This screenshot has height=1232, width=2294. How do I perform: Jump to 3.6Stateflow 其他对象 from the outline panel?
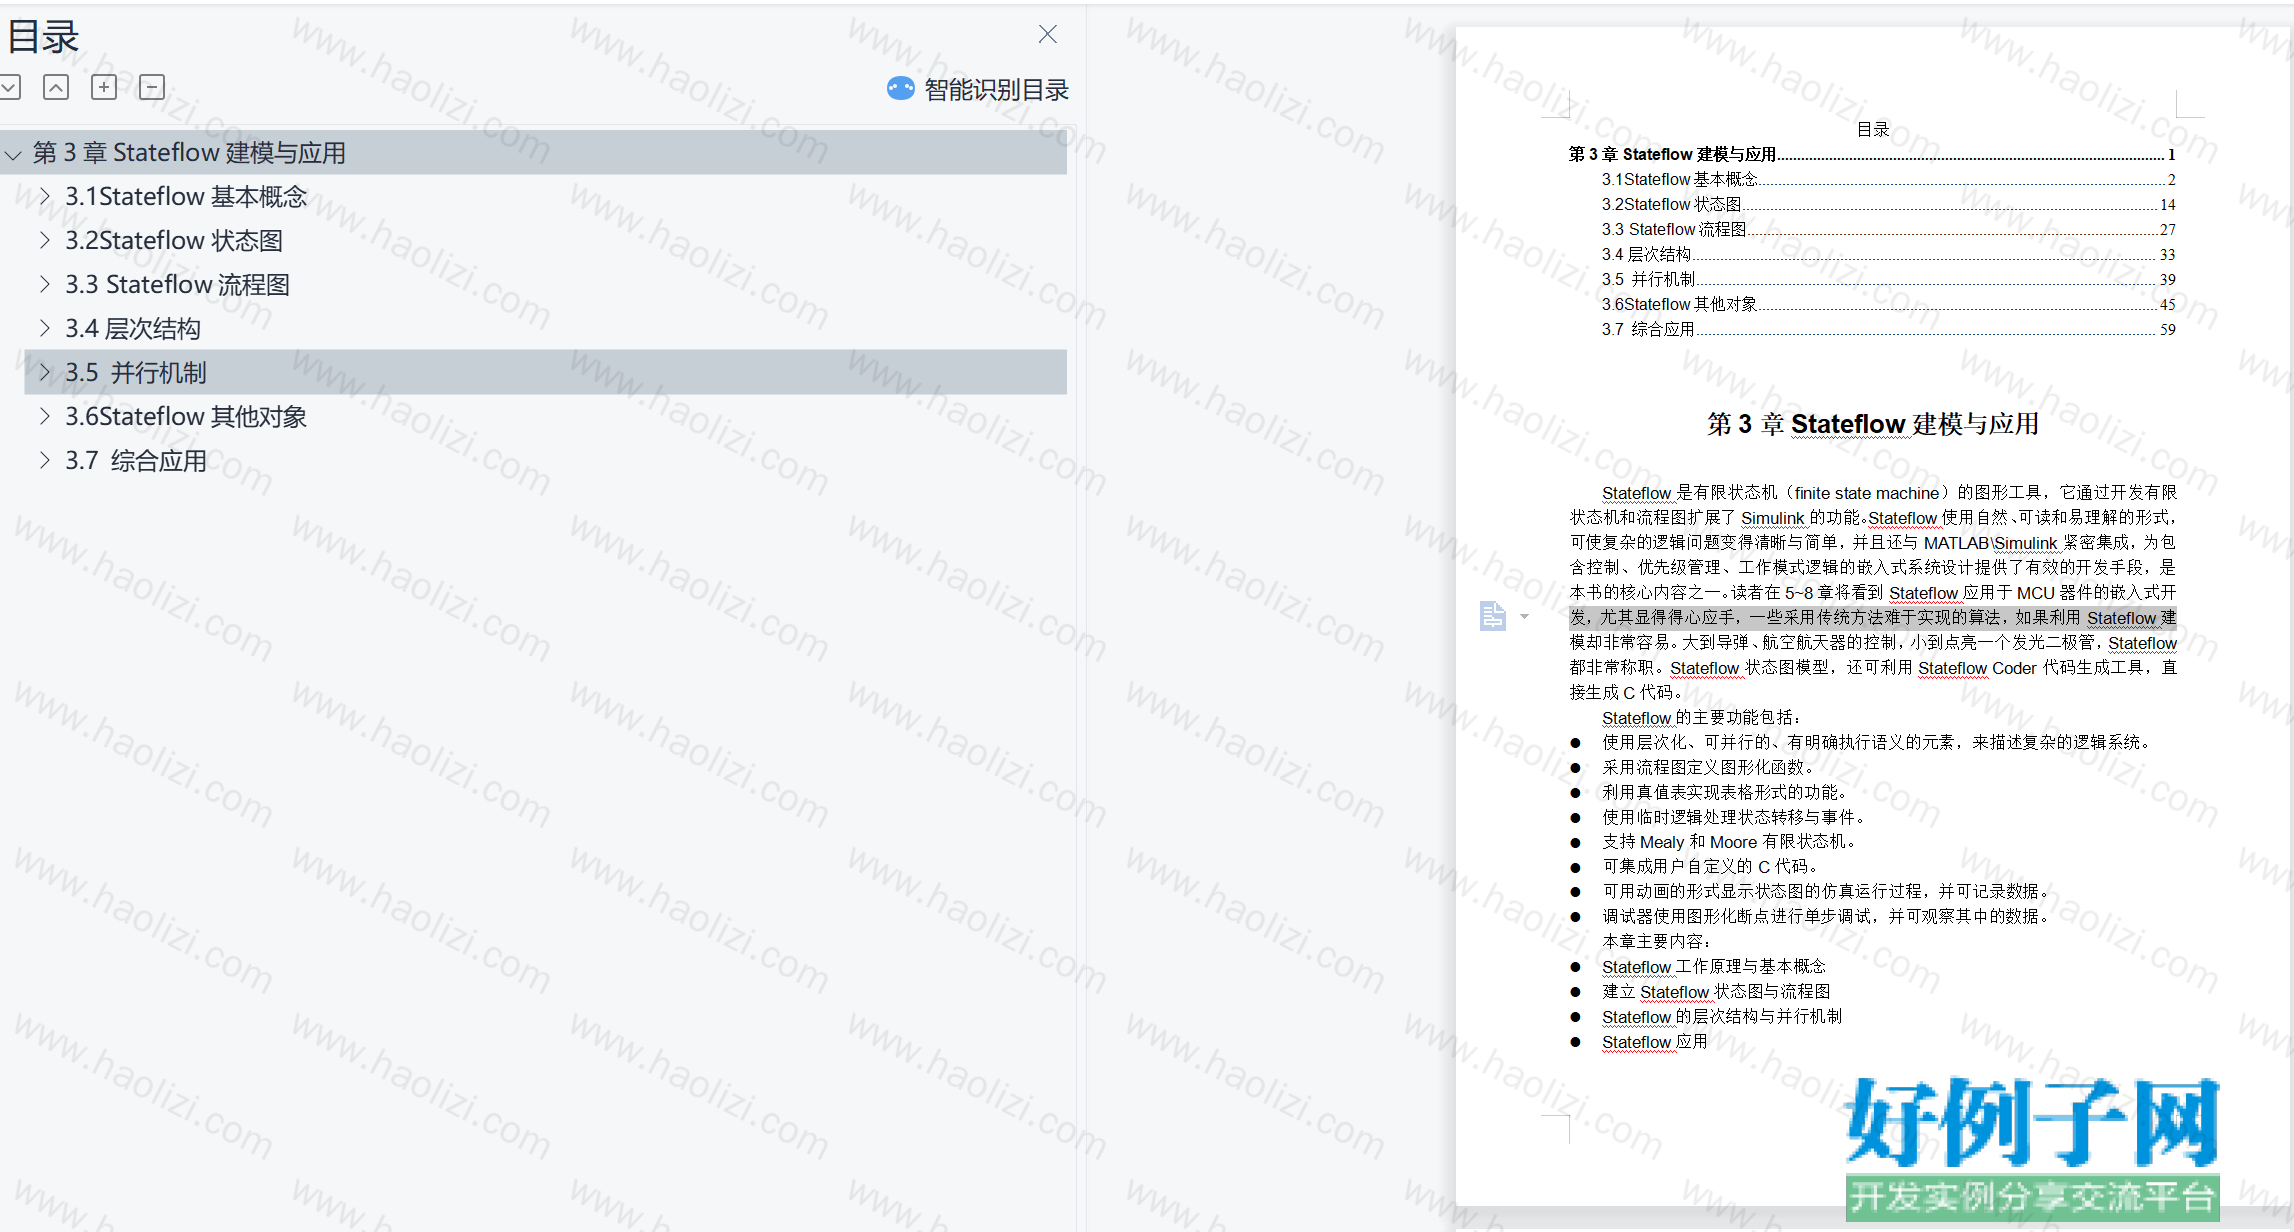coord(186,417)
